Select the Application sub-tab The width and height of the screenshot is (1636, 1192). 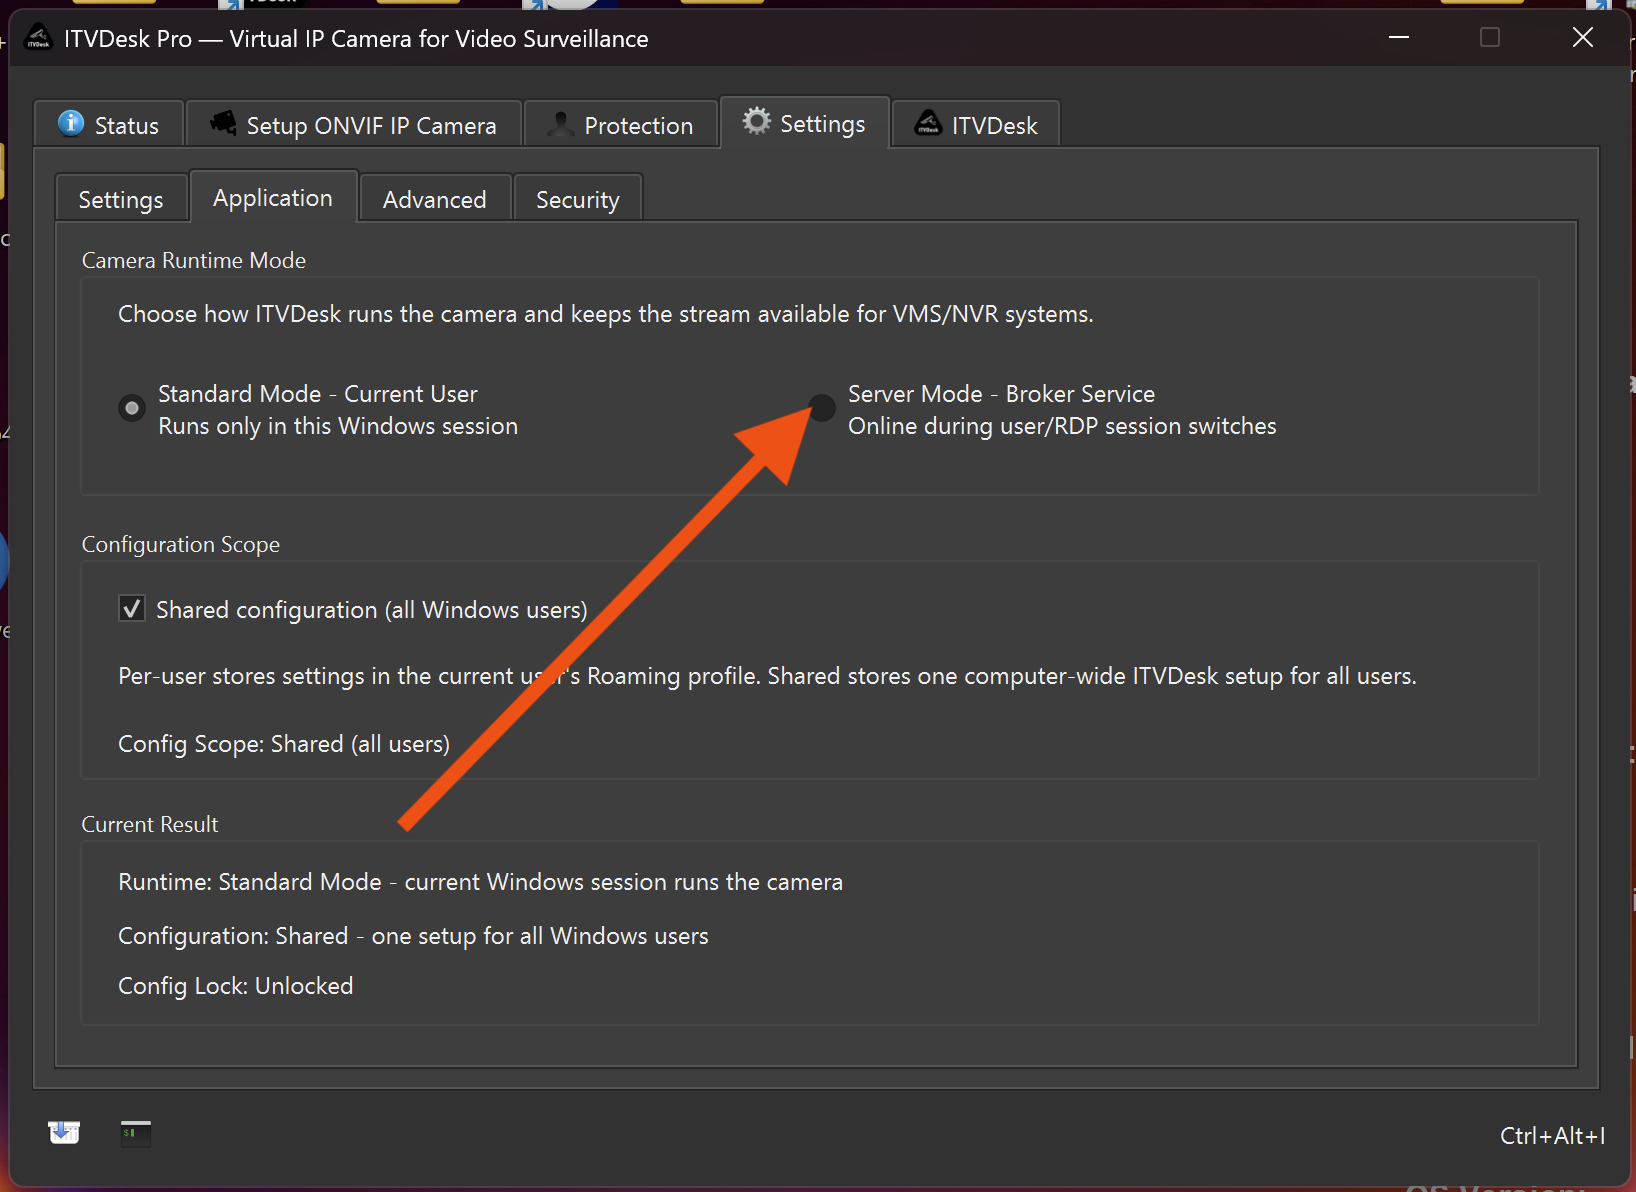pos(273,197)
